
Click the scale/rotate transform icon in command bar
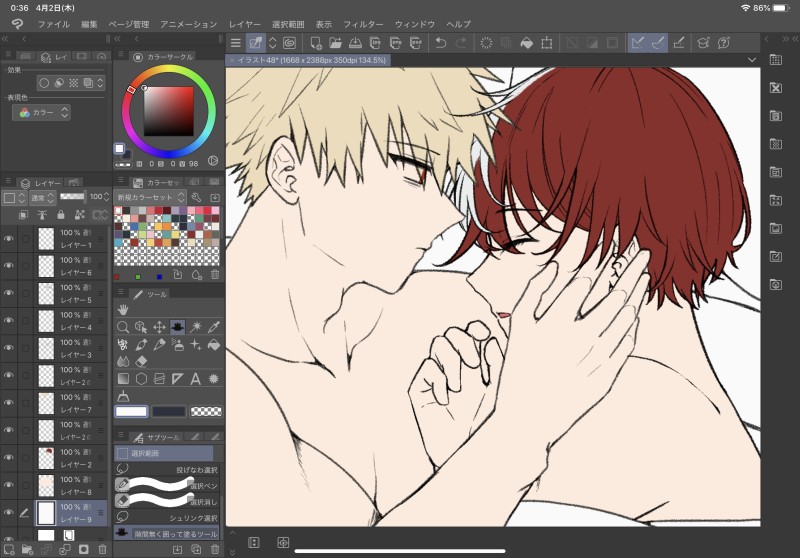tap(546, 43)
